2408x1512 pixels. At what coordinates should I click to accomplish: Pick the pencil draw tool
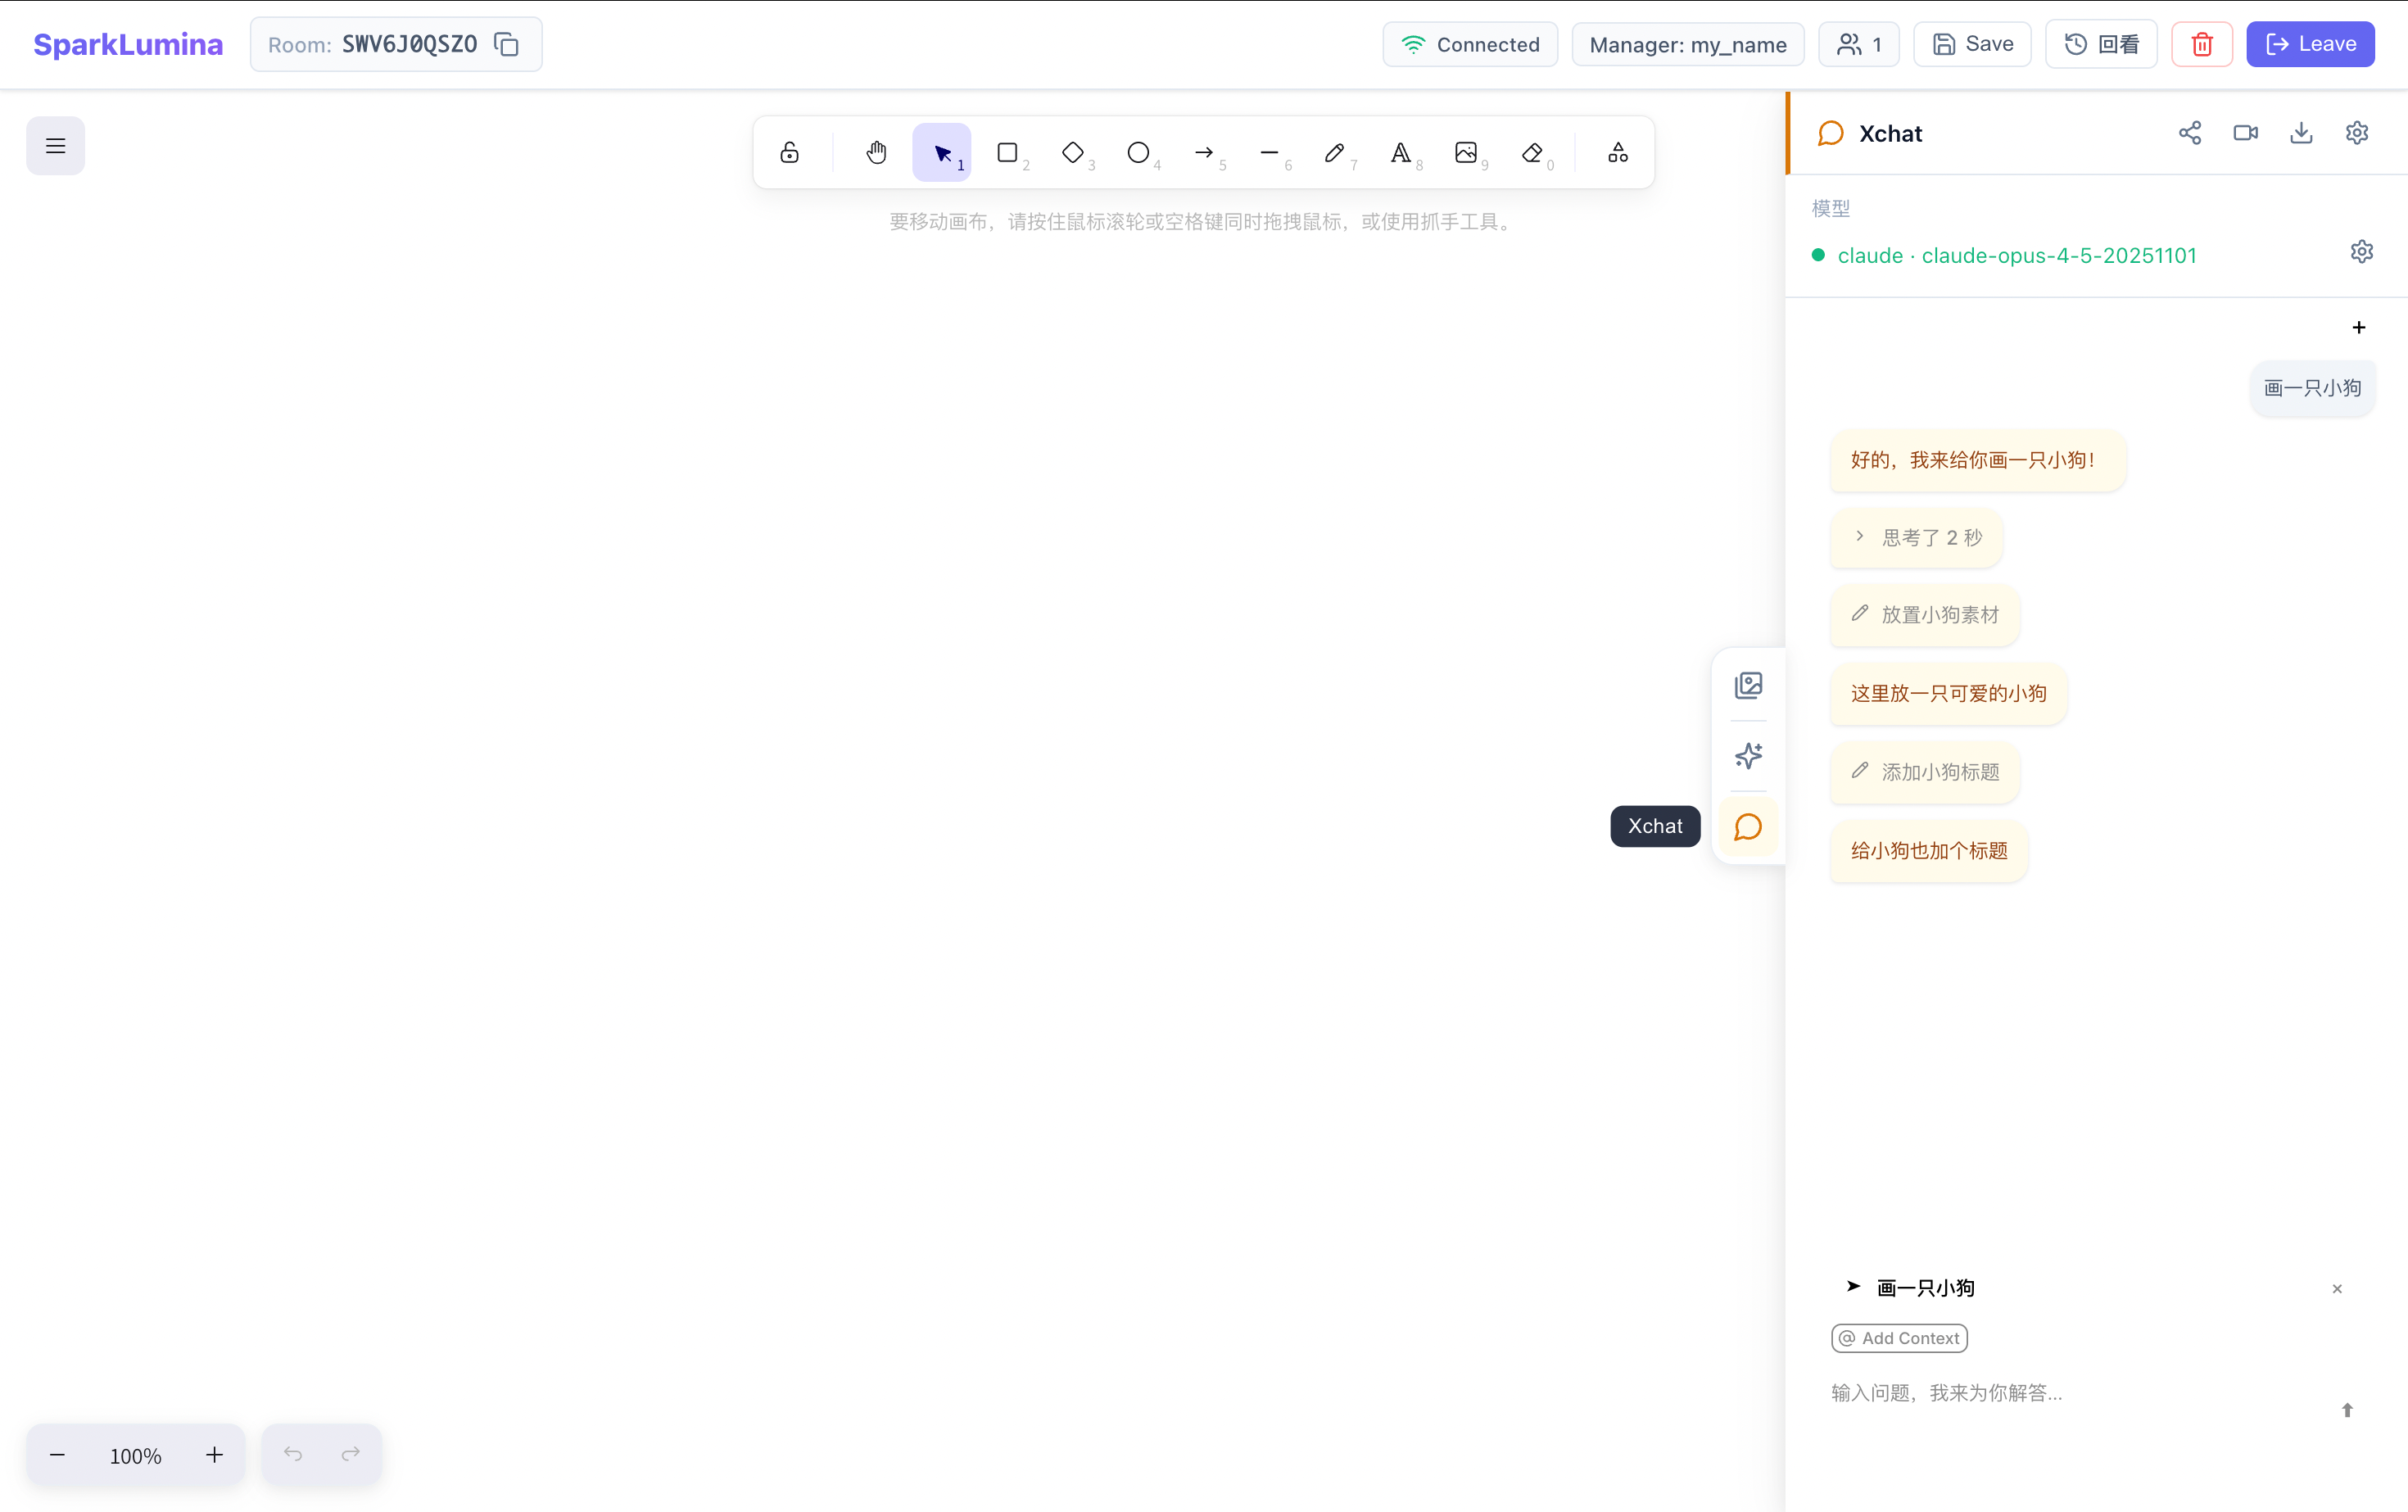[x=1334, y=152]
